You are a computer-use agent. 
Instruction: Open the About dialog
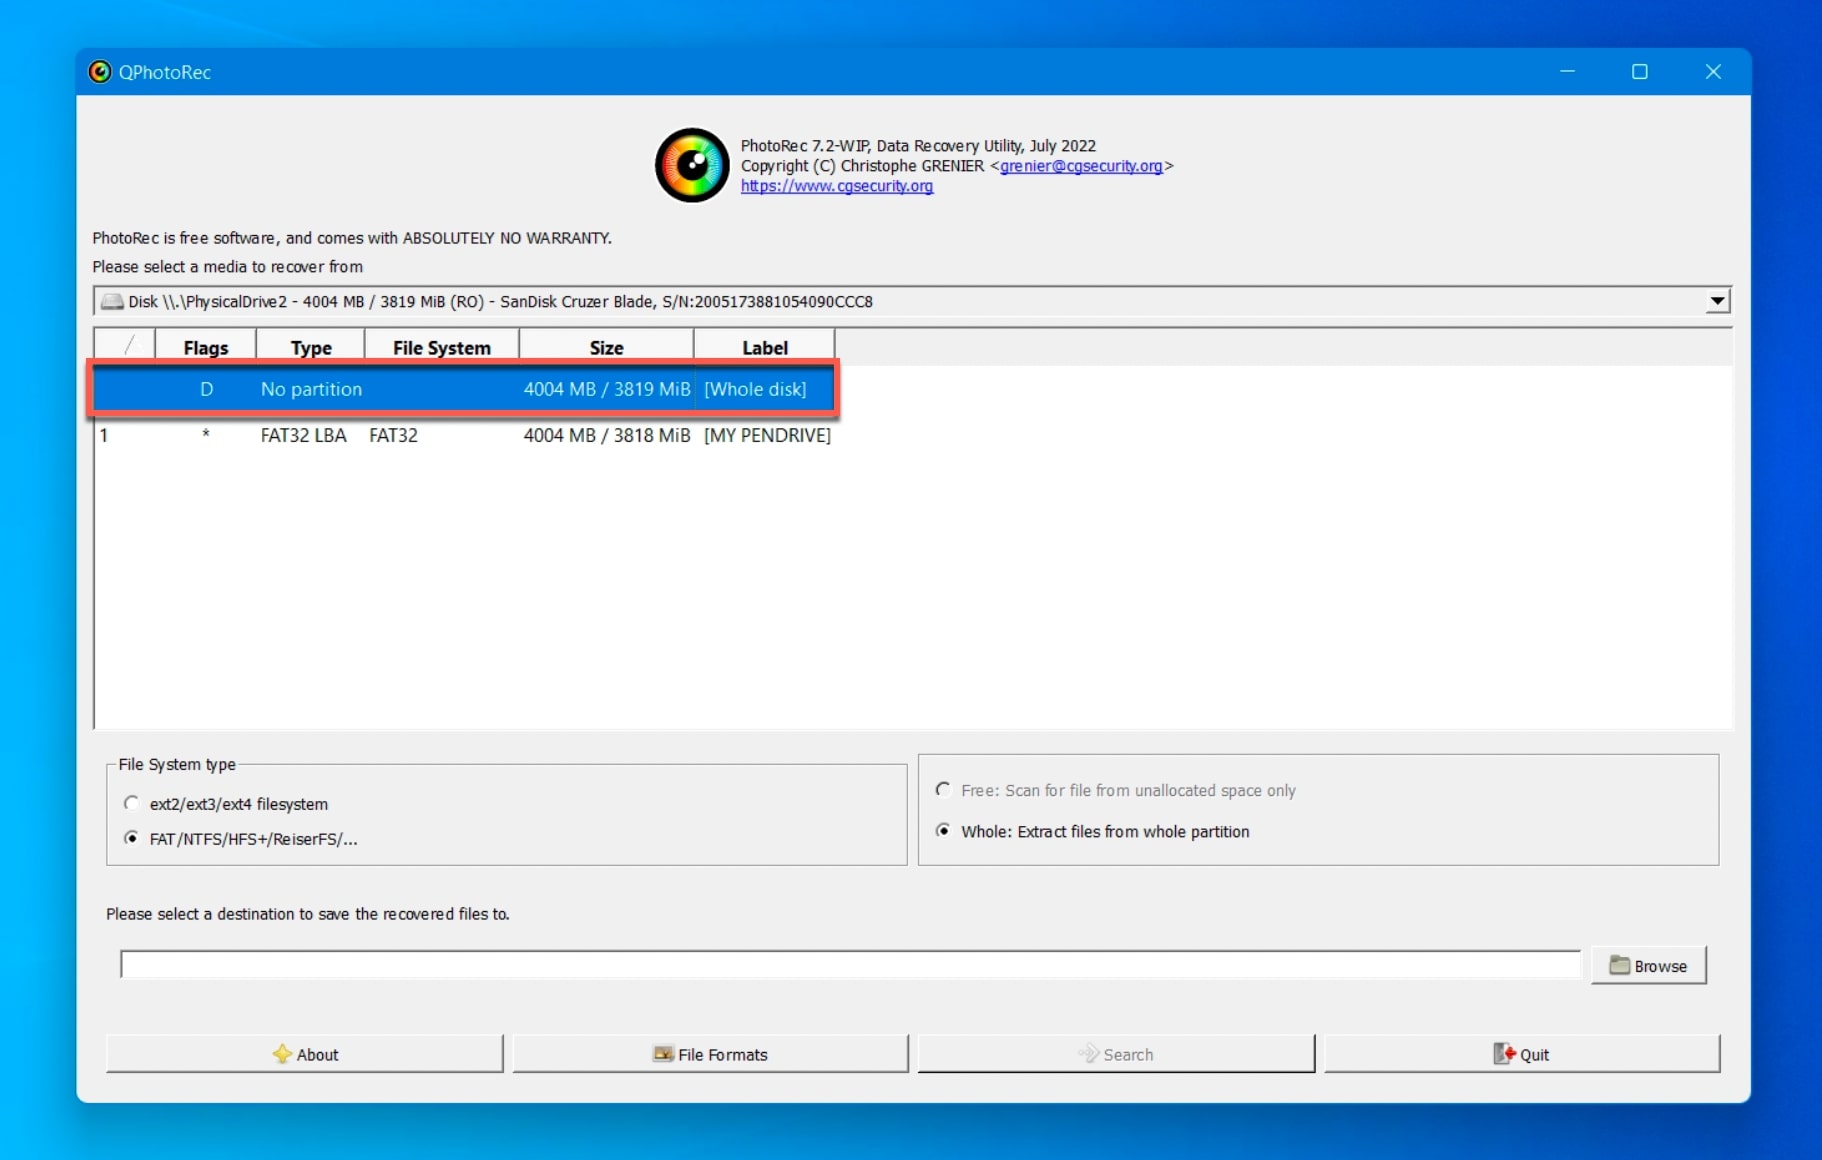305,1054
